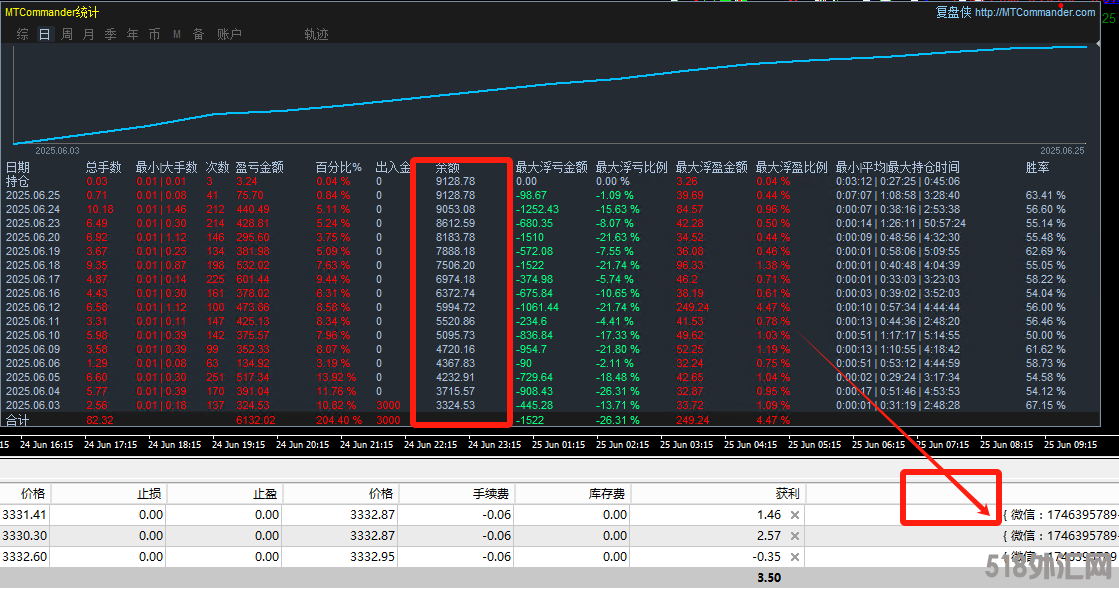Screen dimensions: 1119x590
Task: Select the M tab
Action: point(176,34)
